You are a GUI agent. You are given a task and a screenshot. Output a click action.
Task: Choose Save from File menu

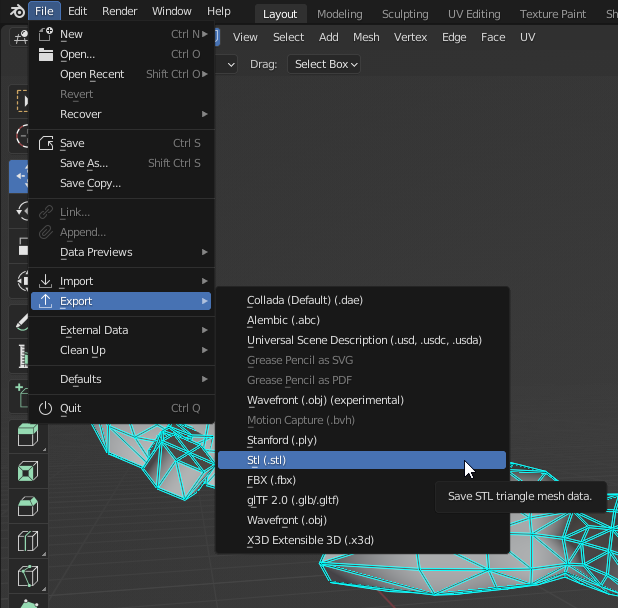click(121, 143)
